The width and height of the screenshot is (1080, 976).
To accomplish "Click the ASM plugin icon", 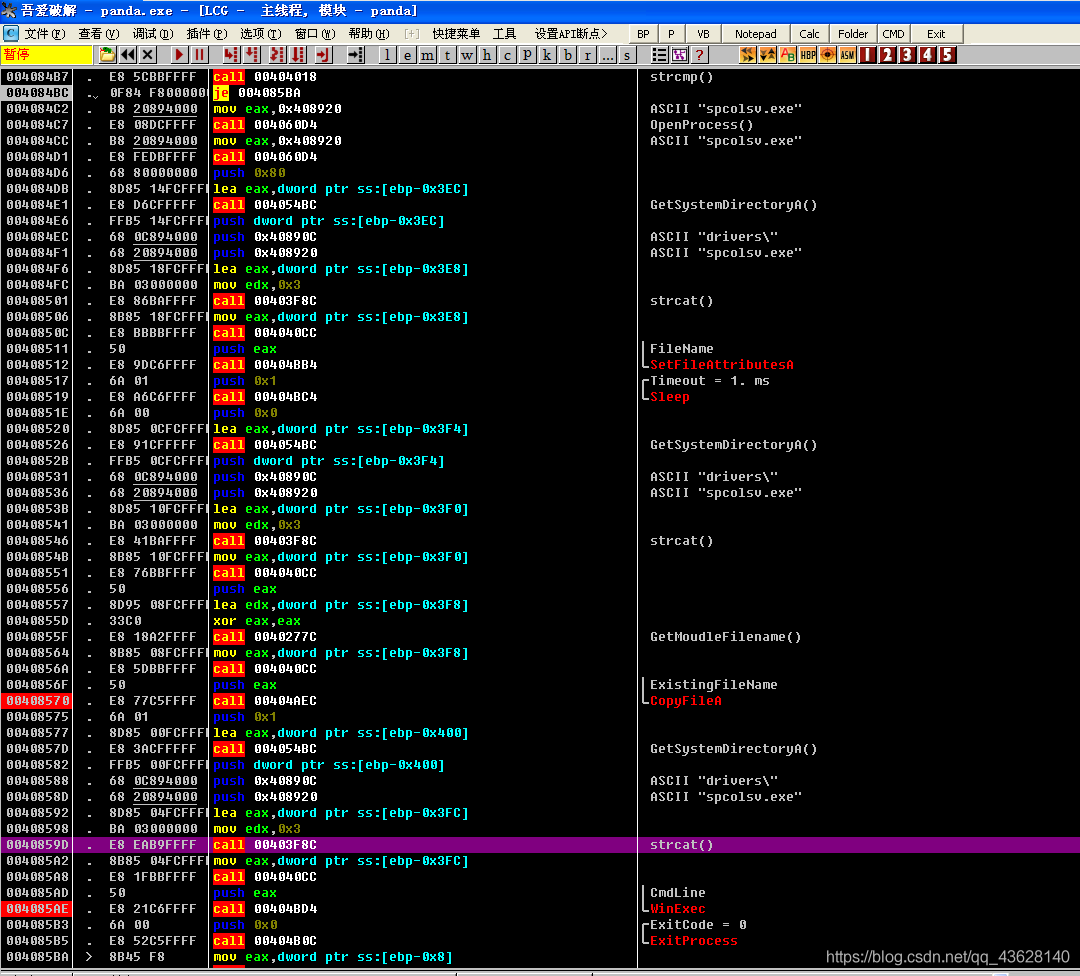I will click(847, 55).
